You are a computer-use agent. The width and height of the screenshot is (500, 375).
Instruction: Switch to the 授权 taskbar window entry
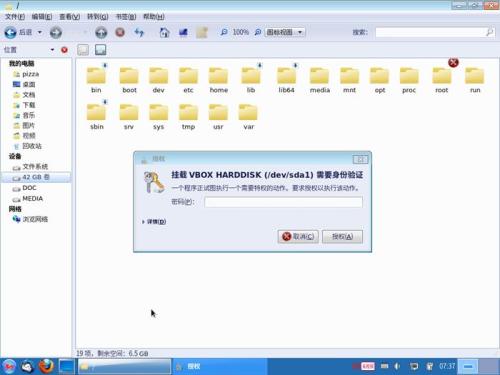pyautogui.click(x=220, y=367)
